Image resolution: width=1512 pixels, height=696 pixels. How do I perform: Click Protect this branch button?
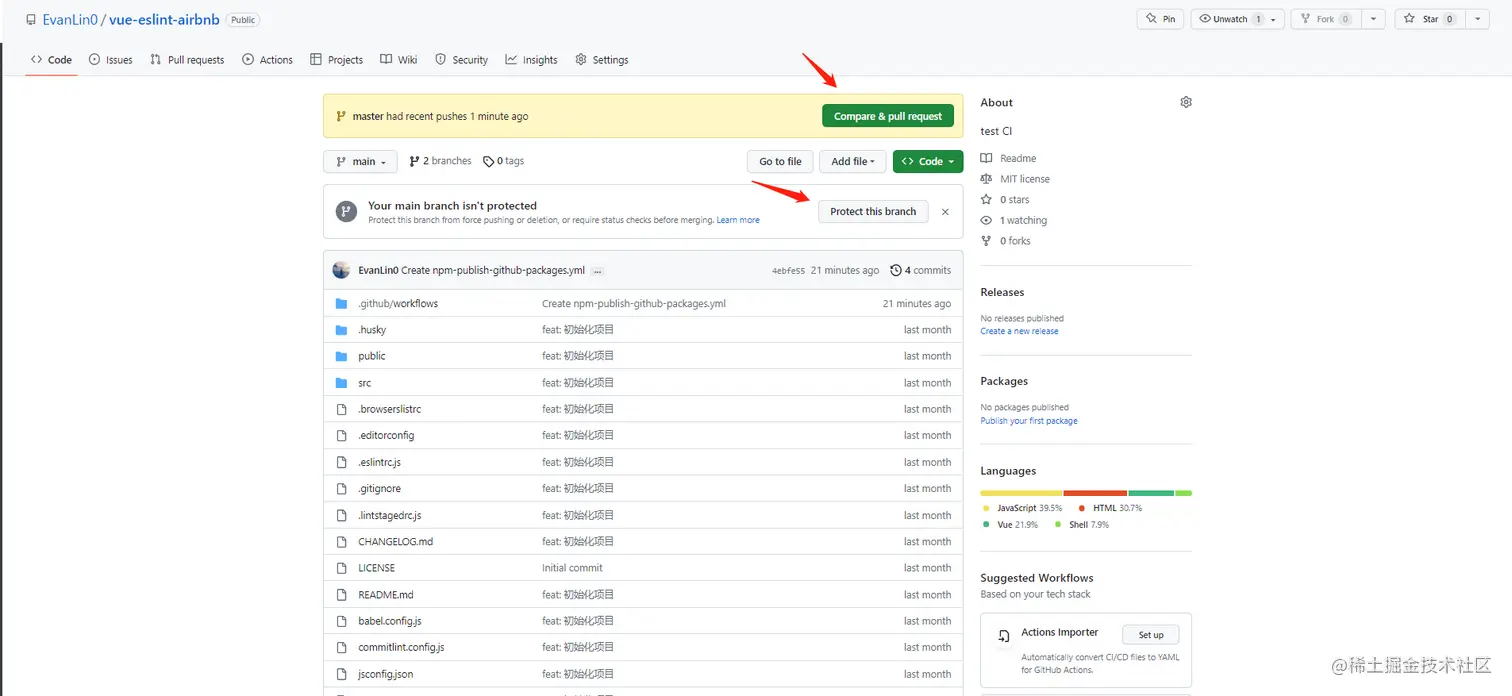873,211
